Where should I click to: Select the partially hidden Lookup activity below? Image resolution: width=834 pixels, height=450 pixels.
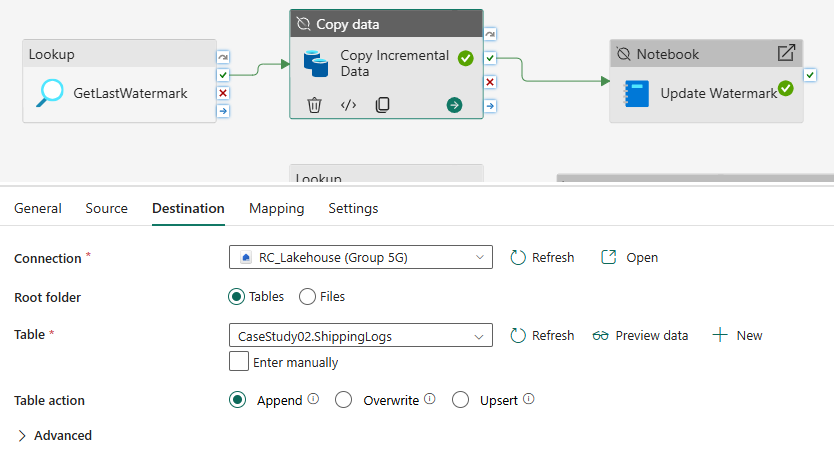(386, 173)
